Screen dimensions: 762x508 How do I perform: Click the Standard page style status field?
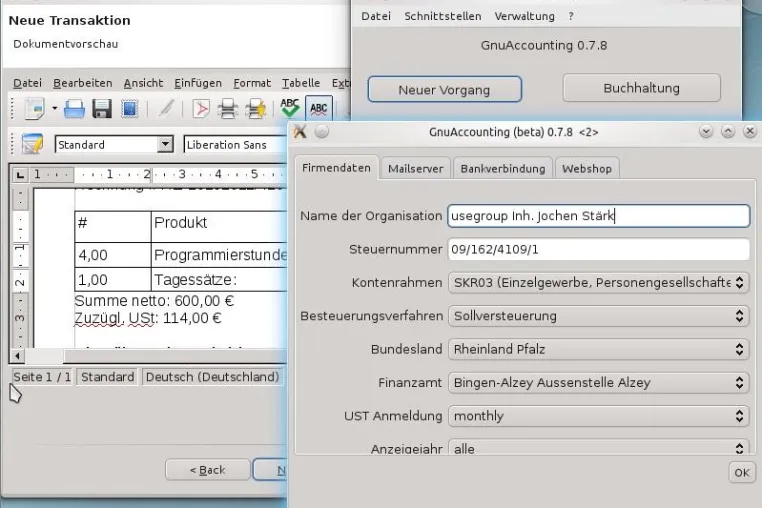[x=107, y=377]
